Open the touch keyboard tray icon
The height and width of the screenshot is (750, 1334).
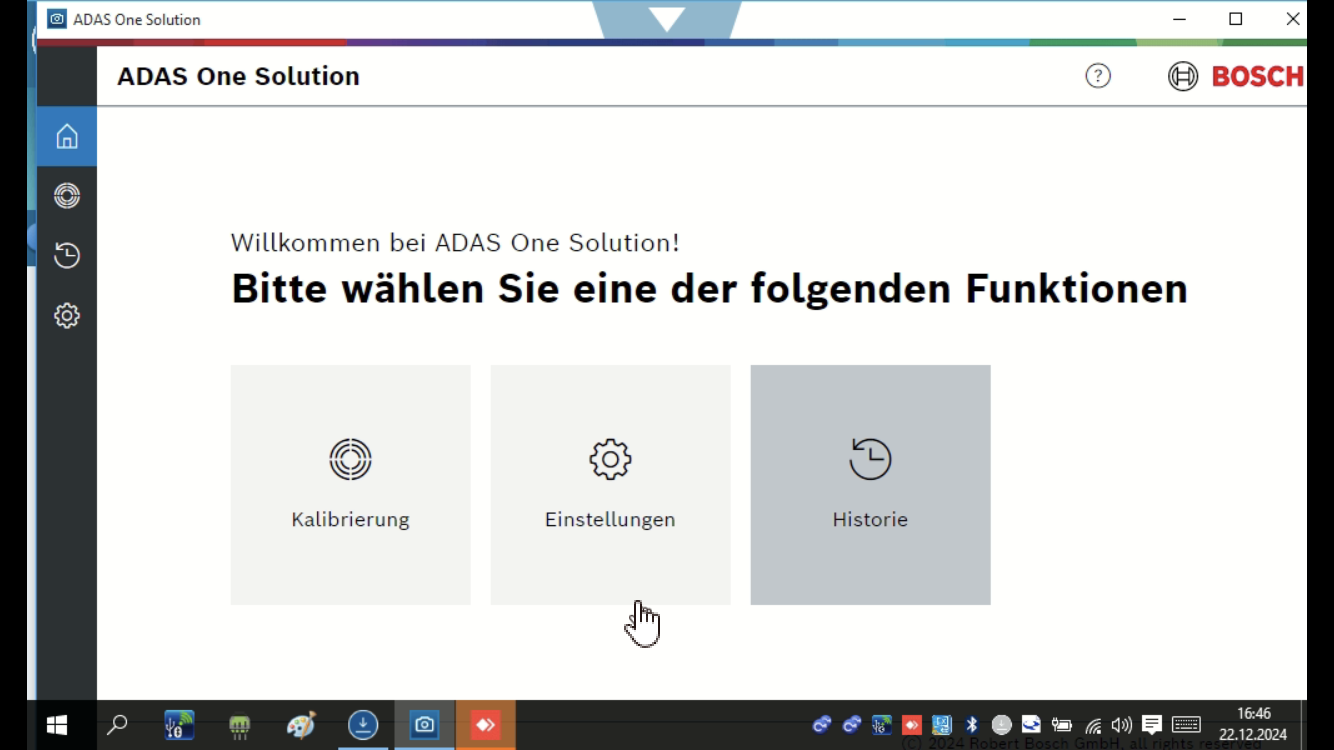pos(1186,725)
